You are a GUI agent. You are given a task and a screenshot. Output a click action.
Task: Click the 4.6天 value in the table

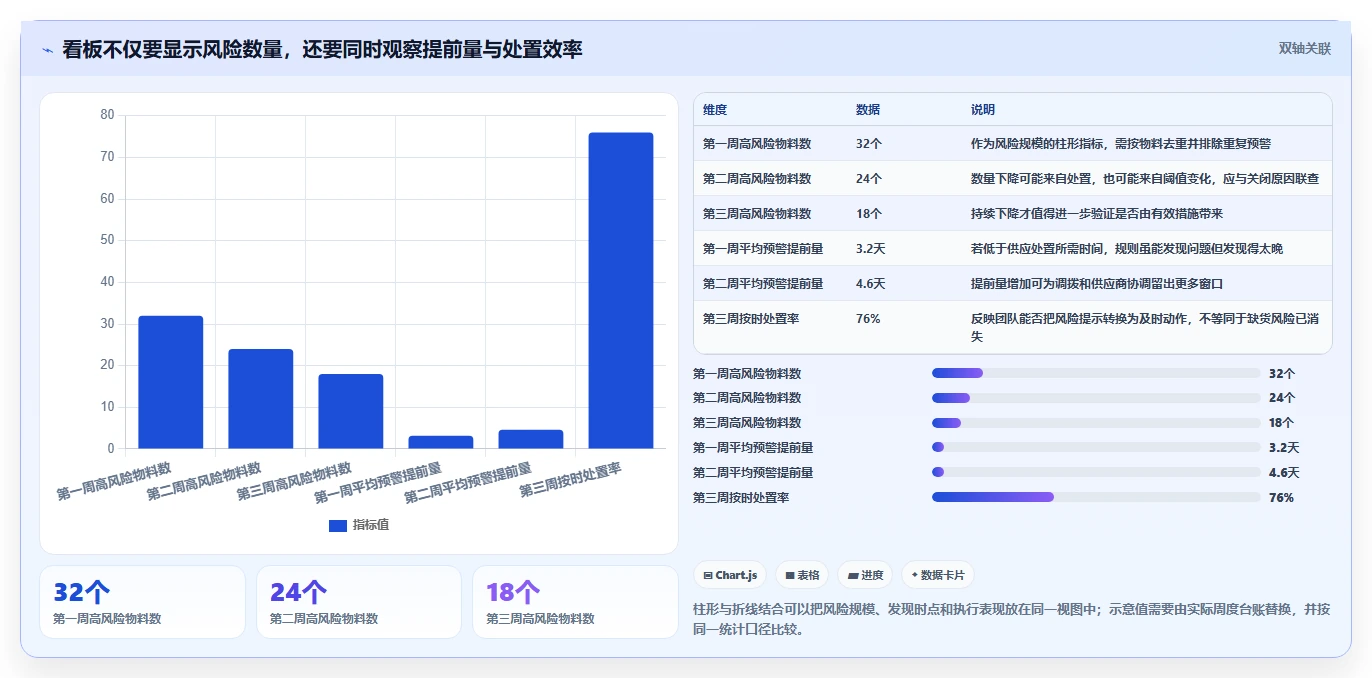coord(871,284)
